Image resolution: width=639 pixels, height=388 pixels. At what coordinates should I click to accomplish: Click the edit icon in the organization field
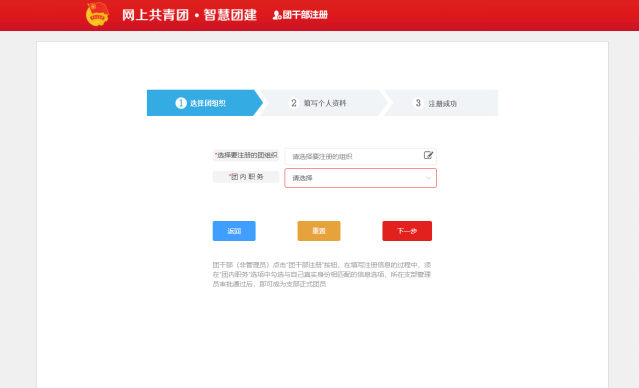428,155
